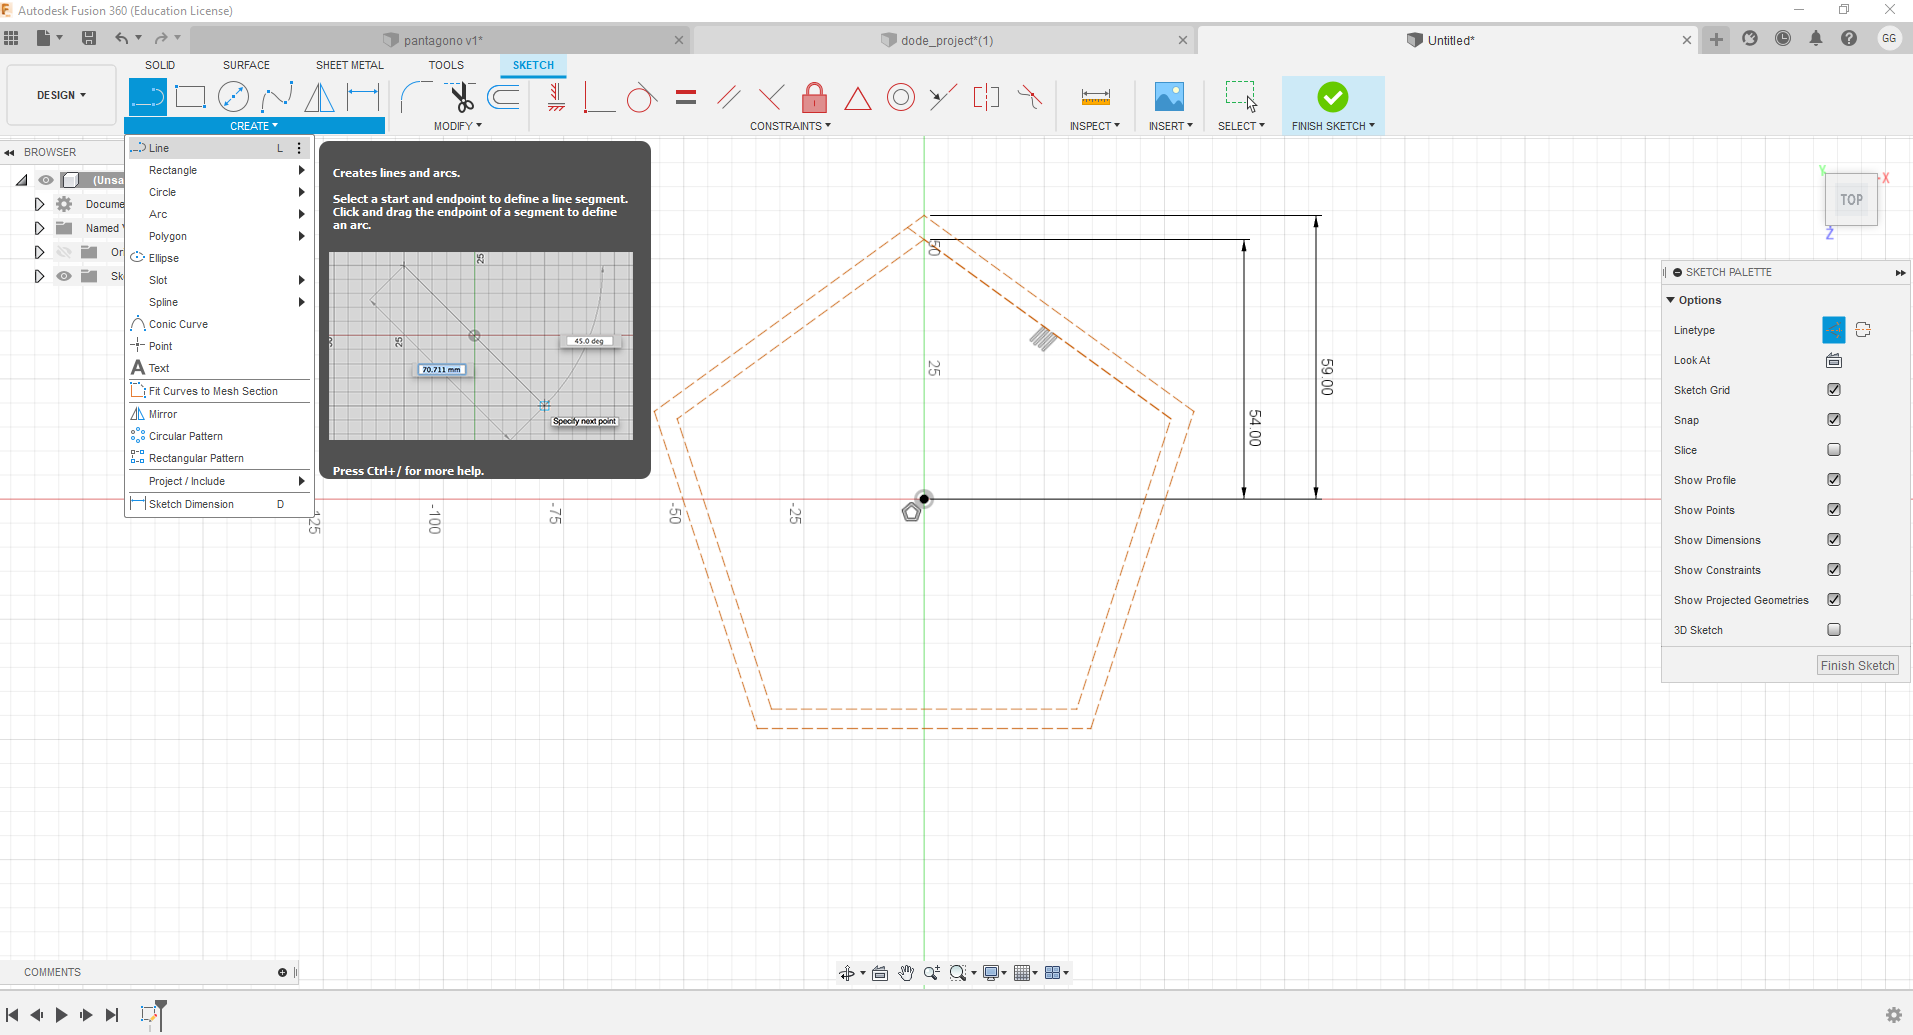Choose the Offset tool icon
This screenshot has height=1035, width=1913.
504,97
